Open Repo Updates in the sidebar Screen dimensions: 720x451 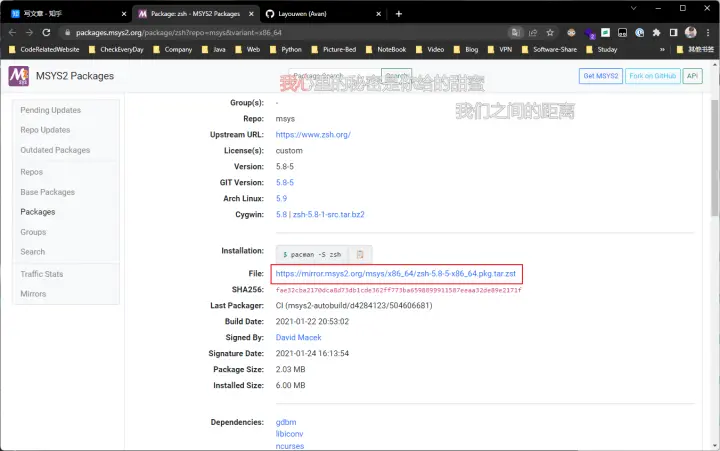click(x=45, y=130)
